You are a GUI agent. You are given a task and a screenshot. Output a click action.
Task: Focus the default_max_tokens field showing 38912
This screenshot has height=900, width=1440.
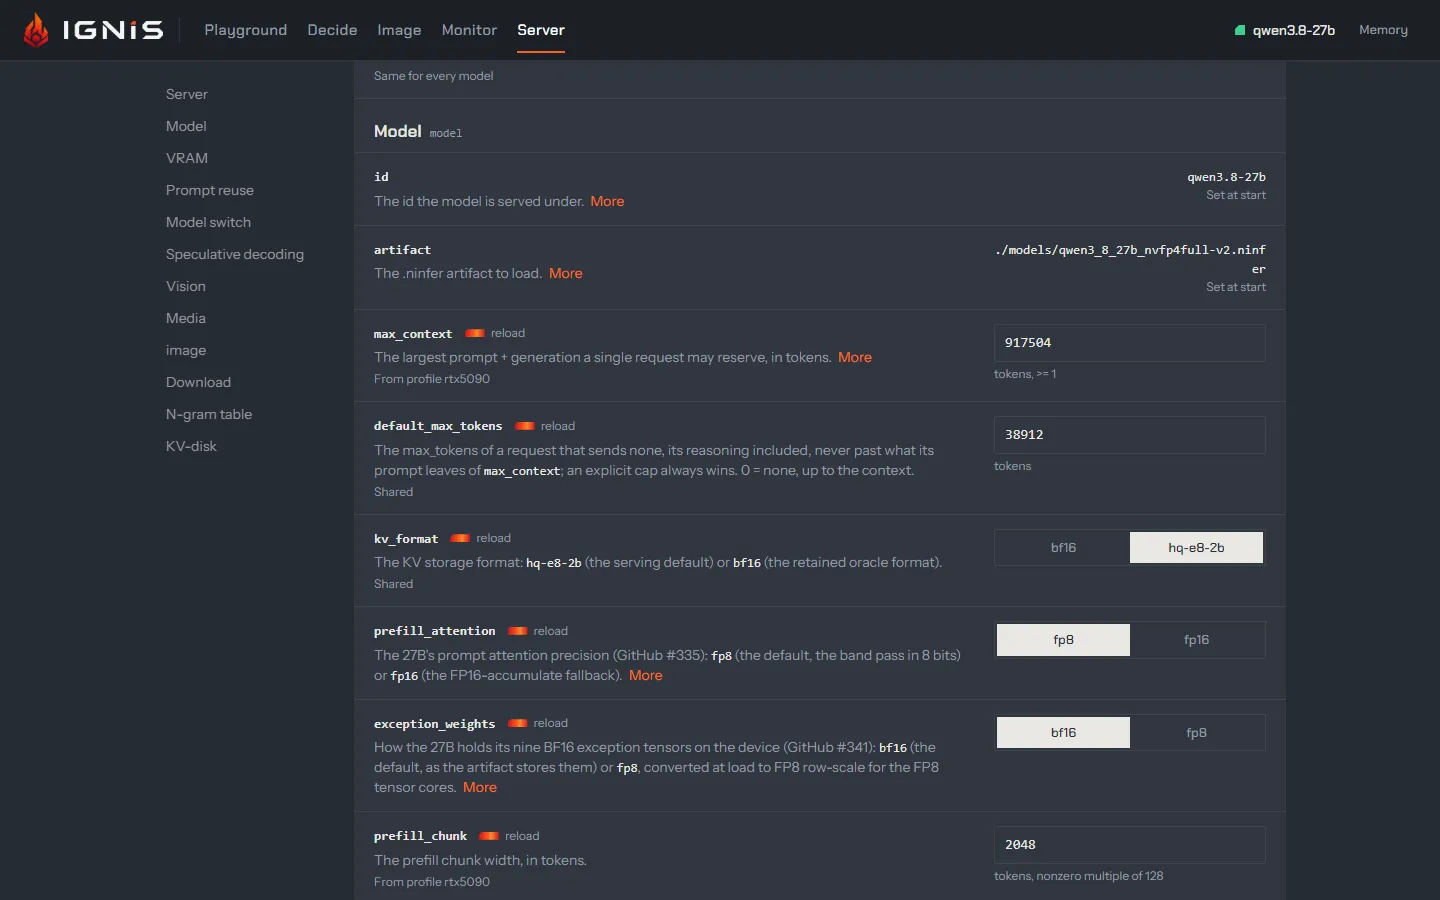1130,435
